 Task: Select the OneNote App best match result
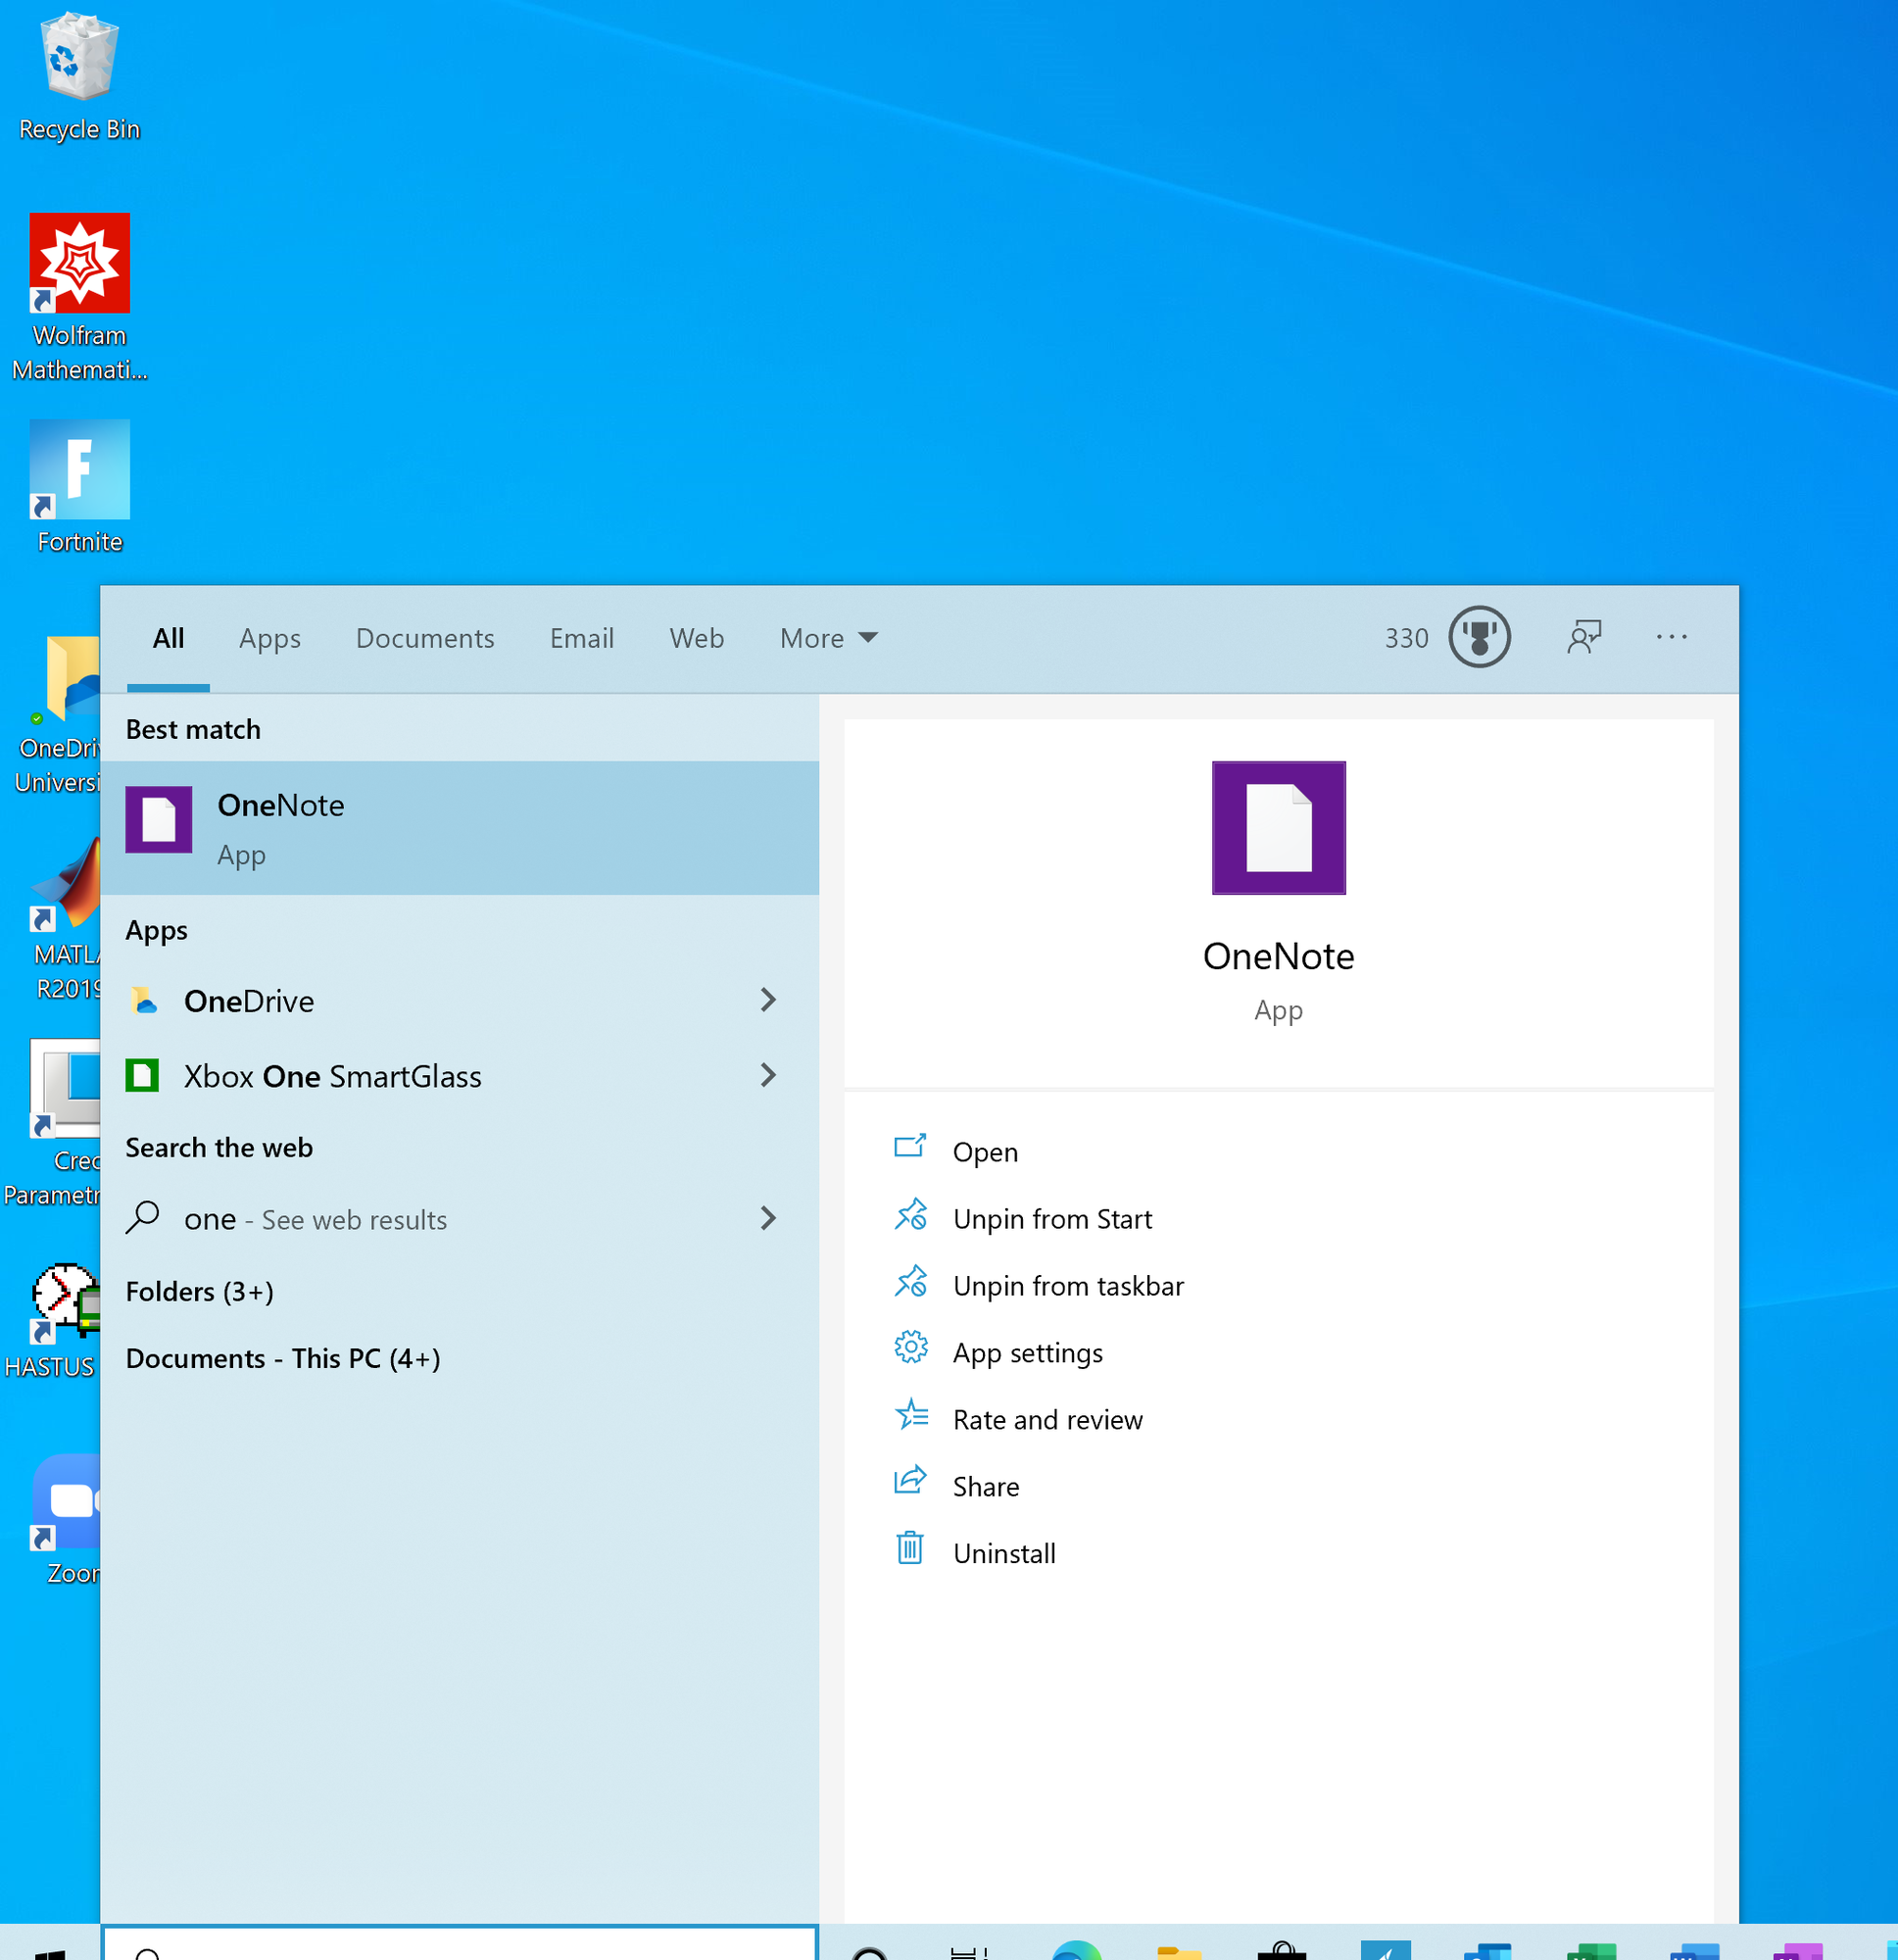click(x=460, y=828)
